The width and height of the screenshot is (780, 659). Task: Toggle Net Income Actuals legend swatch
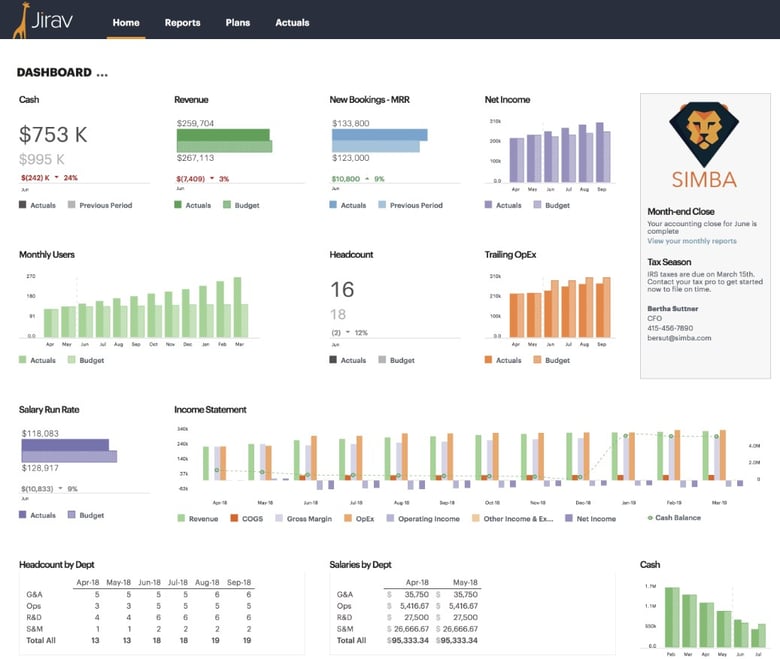488,204
